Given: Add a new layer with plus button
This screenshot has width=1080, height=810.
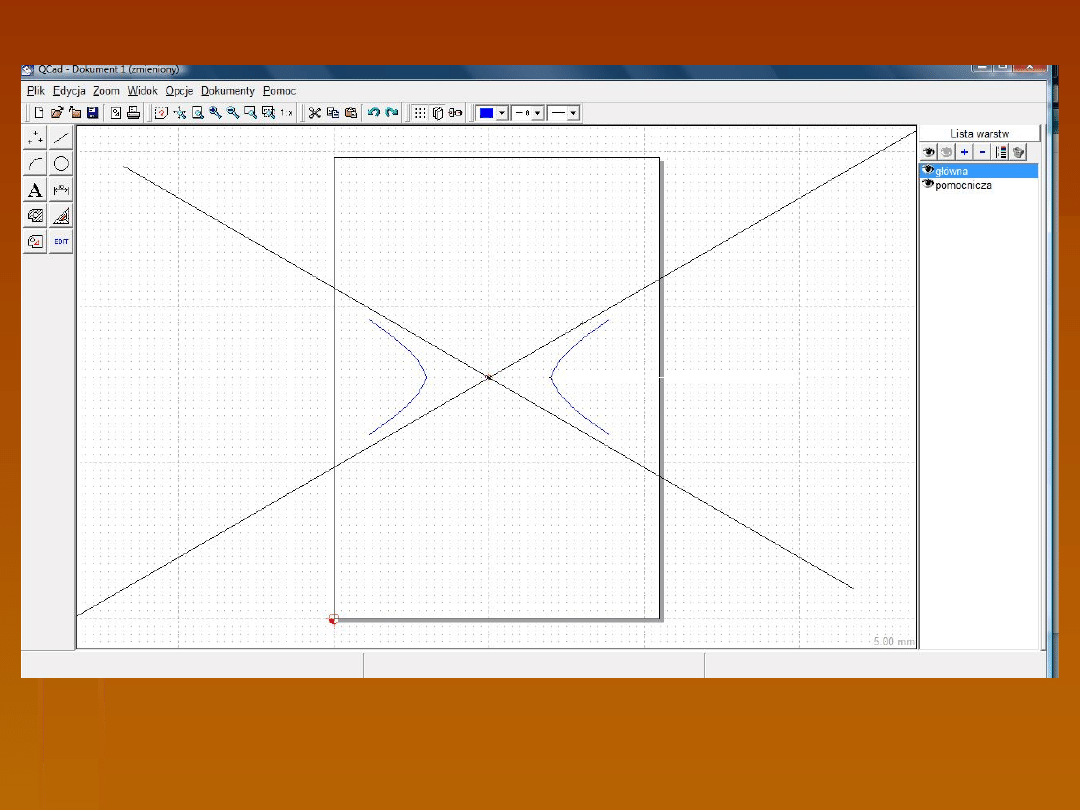Looking at the screenshot, I should (964, 152).
